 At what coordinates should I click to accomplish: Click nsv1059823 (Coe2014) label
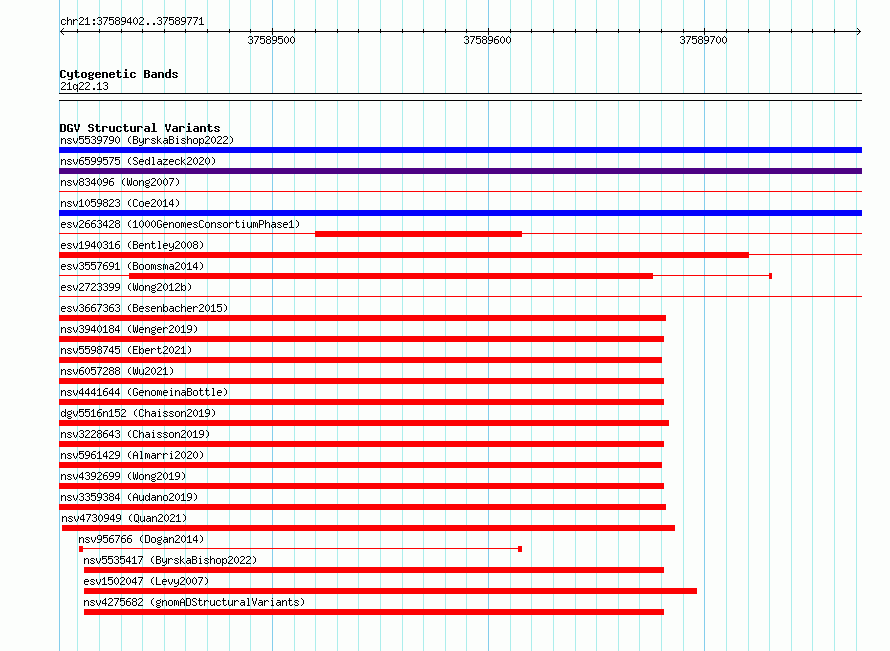[120, 203]
